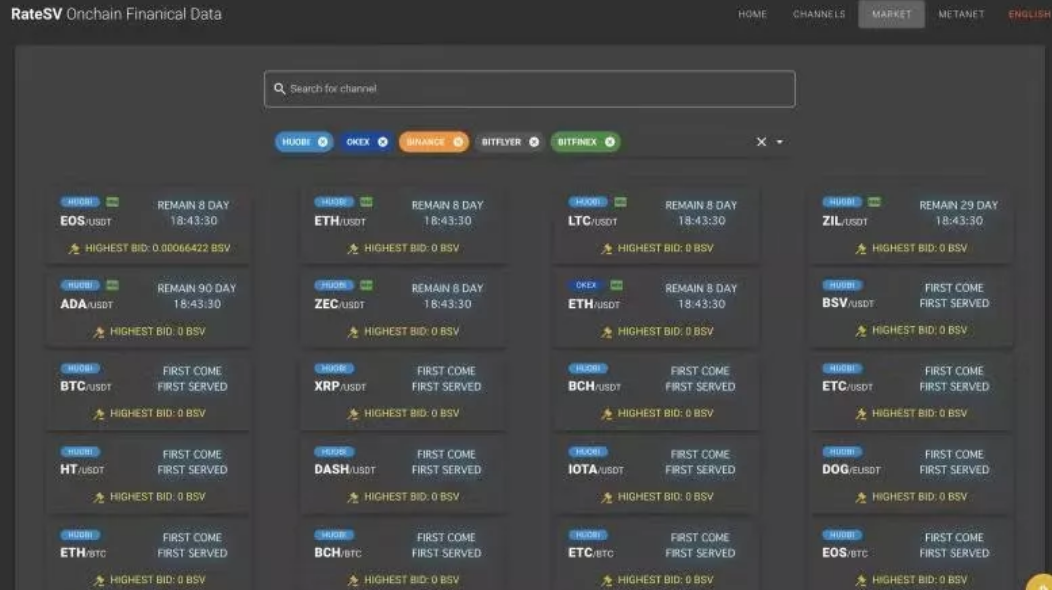1052x590 pixels.
Task: Click the HUOBI tag on BTC/USDT card
Action: [80, 368]
